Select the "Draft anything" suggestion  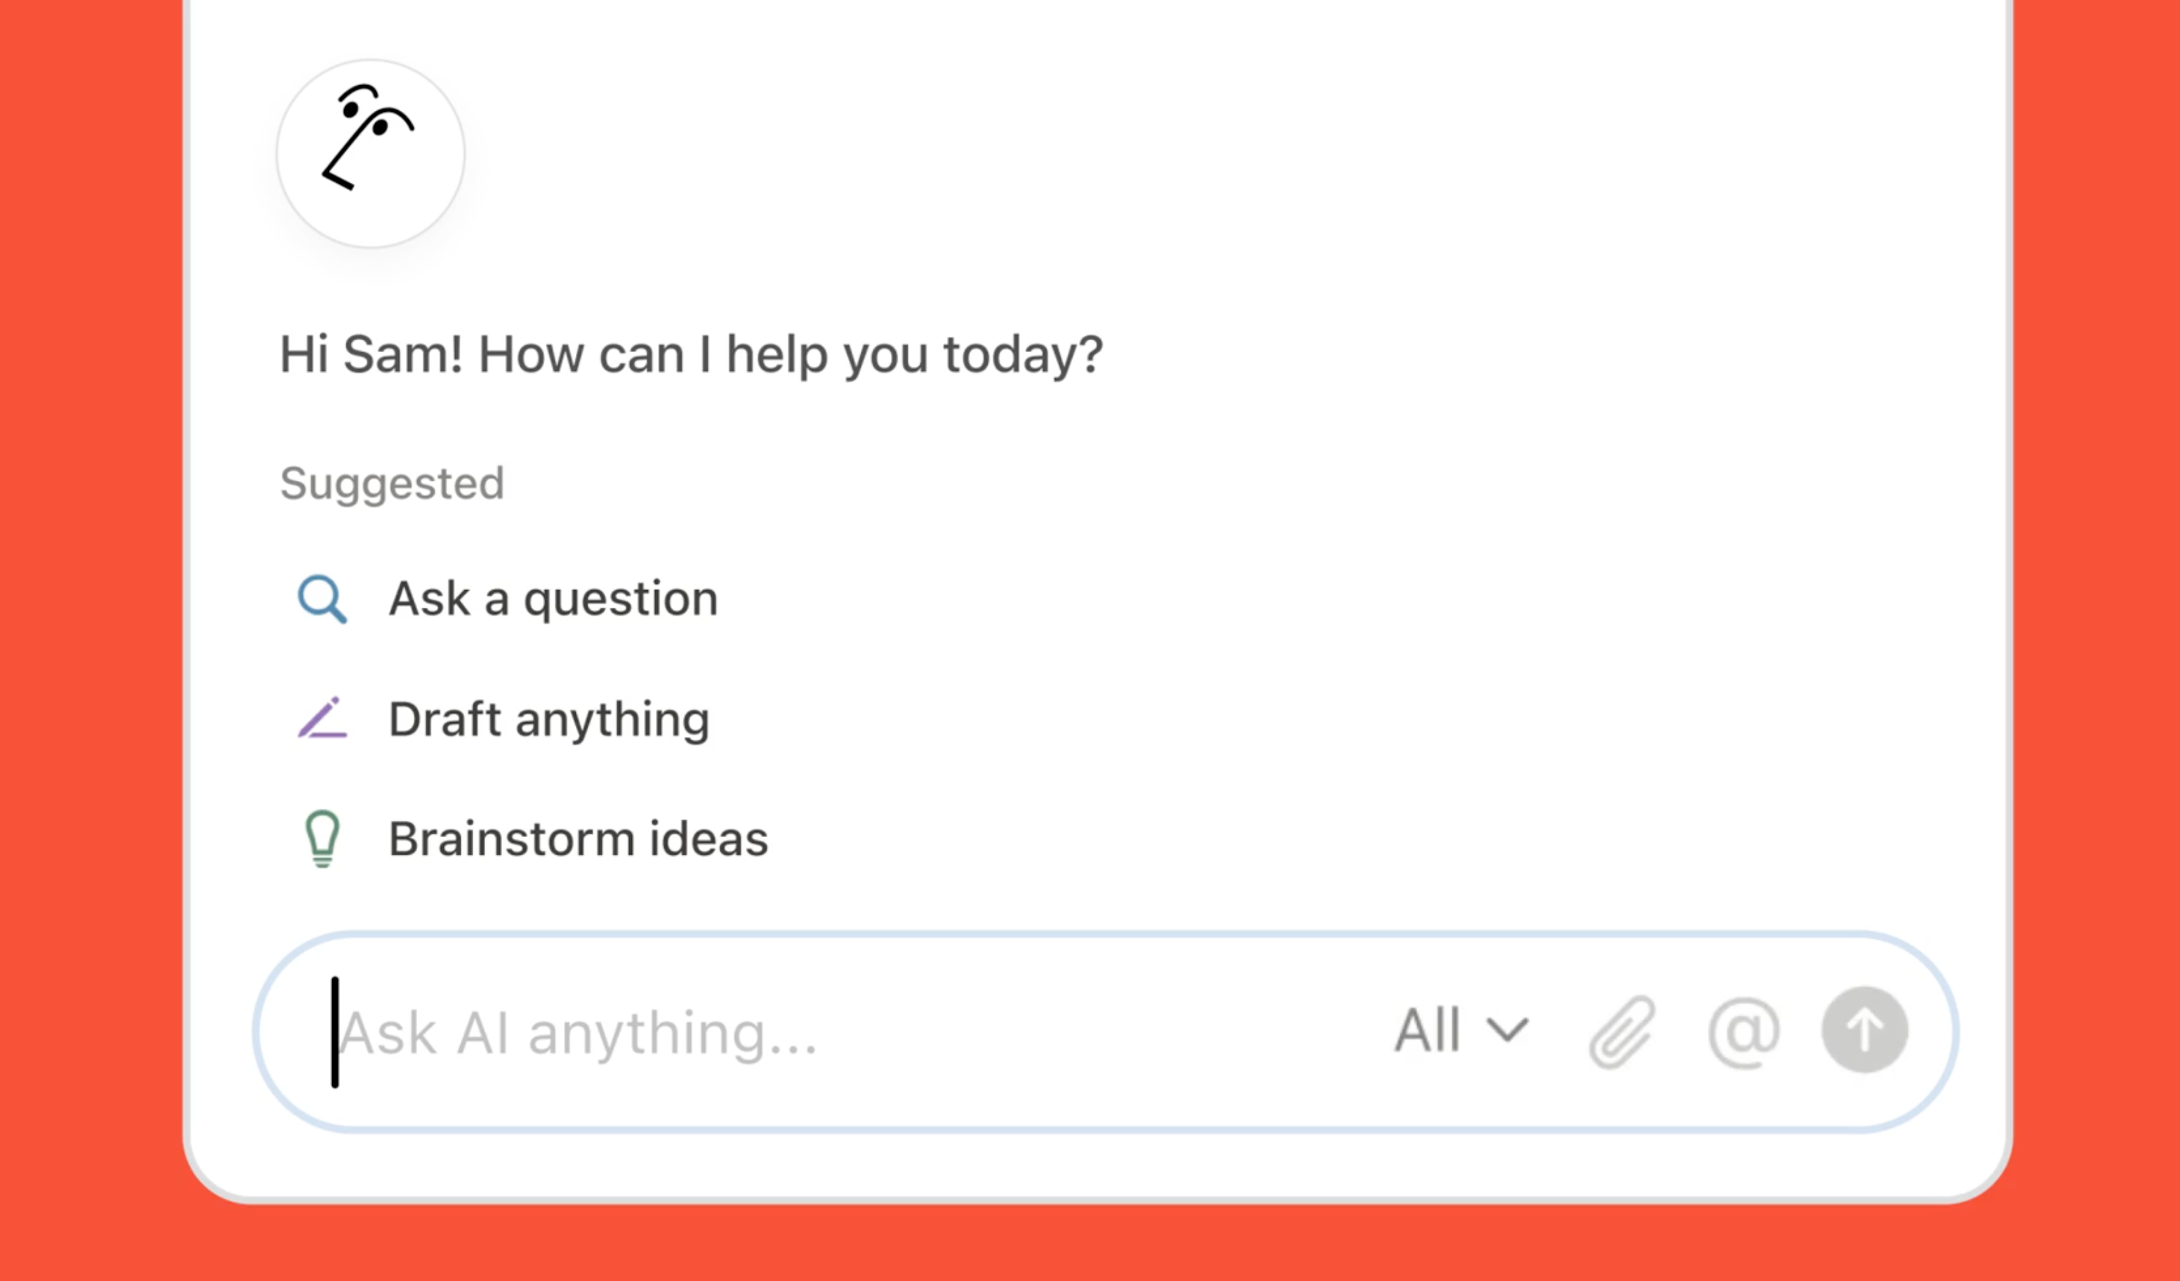pos(504,719)
